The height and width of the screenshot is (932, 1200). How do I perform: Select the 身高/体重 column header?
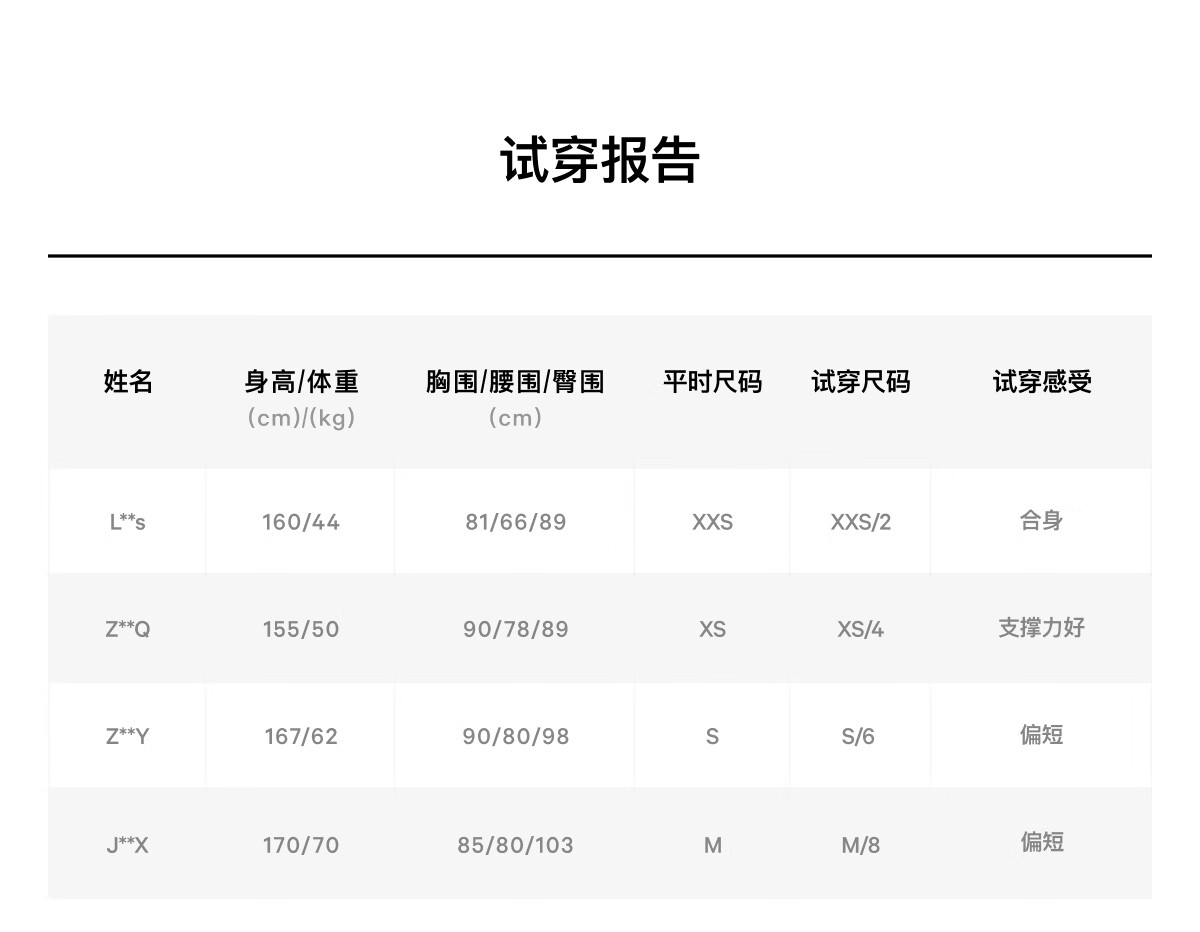click(x=301, y=381)
